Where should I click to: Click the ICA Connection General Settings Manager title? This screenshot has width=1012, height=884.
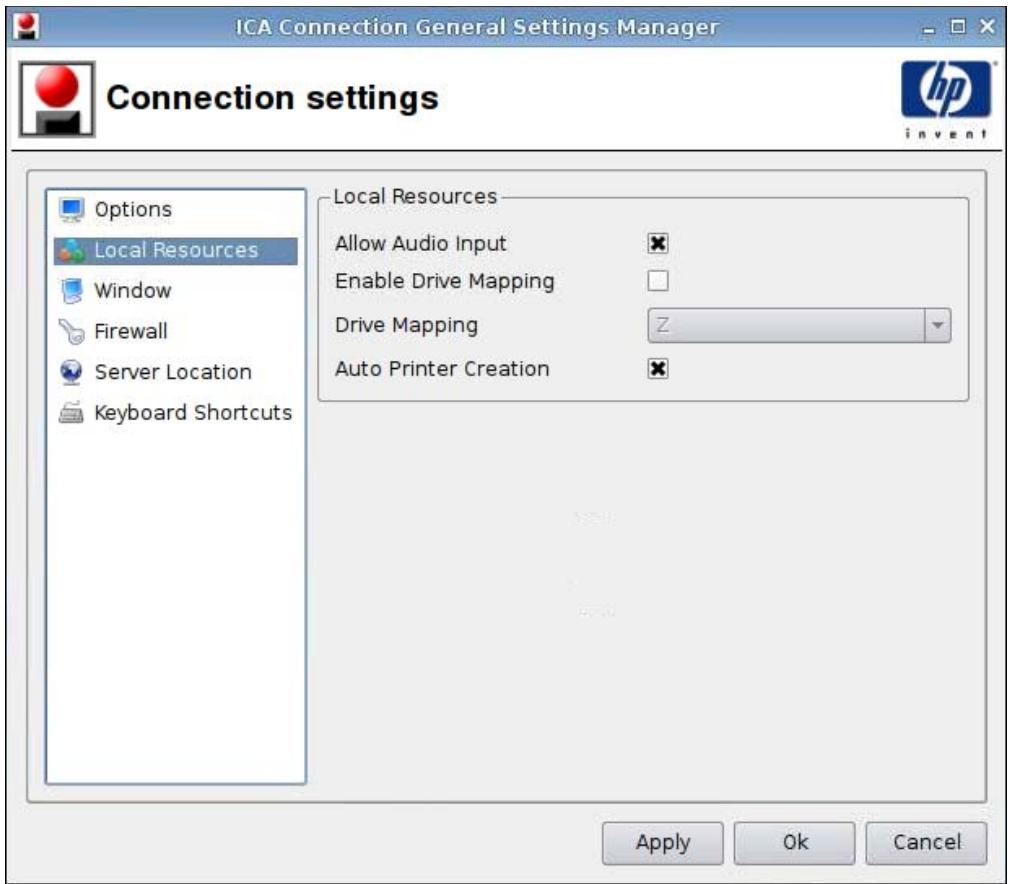pos(476,27)
